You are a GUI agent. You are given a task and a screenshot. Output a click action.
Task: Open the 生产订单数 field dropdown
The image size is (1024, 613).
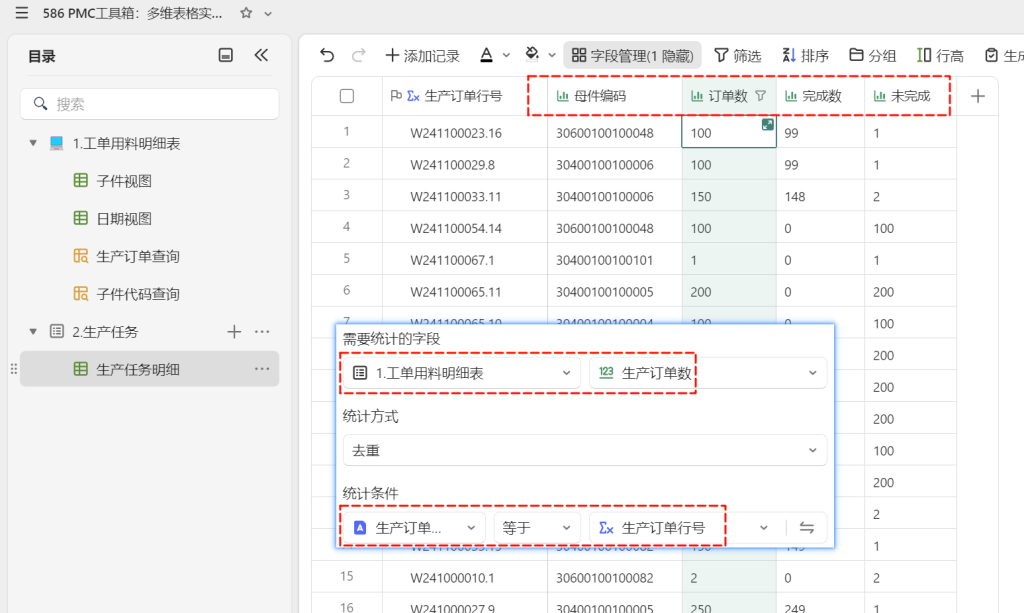[708, 373]
